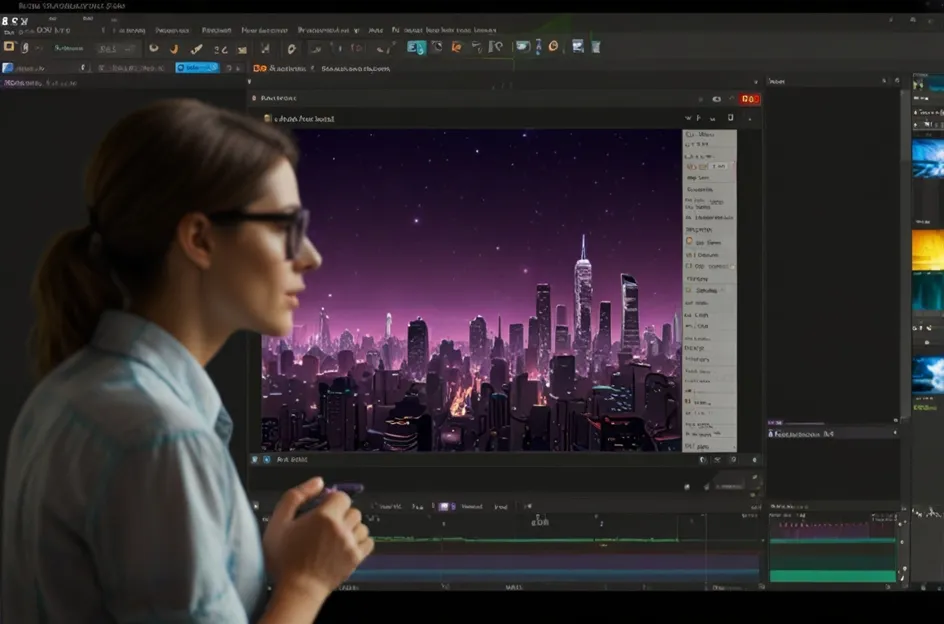Screen dimensions: 944x624
Task: Select the teal highlighted tool in top toolbar
Action: point(416,47)
